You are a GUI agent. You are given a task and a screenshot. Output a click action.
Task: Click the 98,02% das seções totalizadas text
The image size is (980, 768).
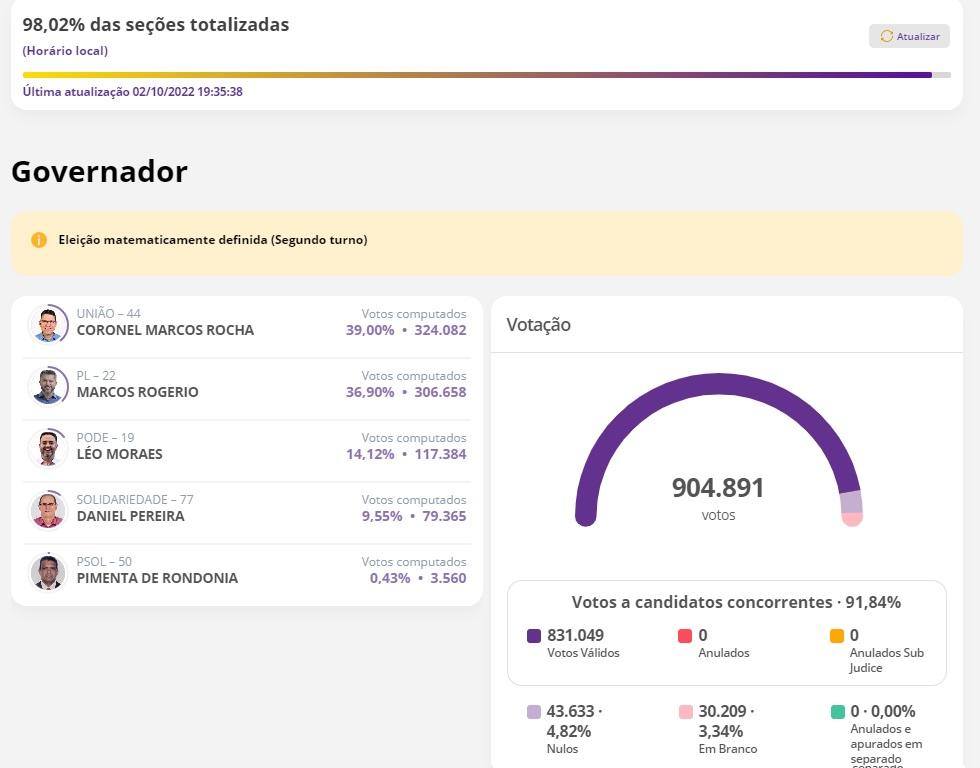156,24
